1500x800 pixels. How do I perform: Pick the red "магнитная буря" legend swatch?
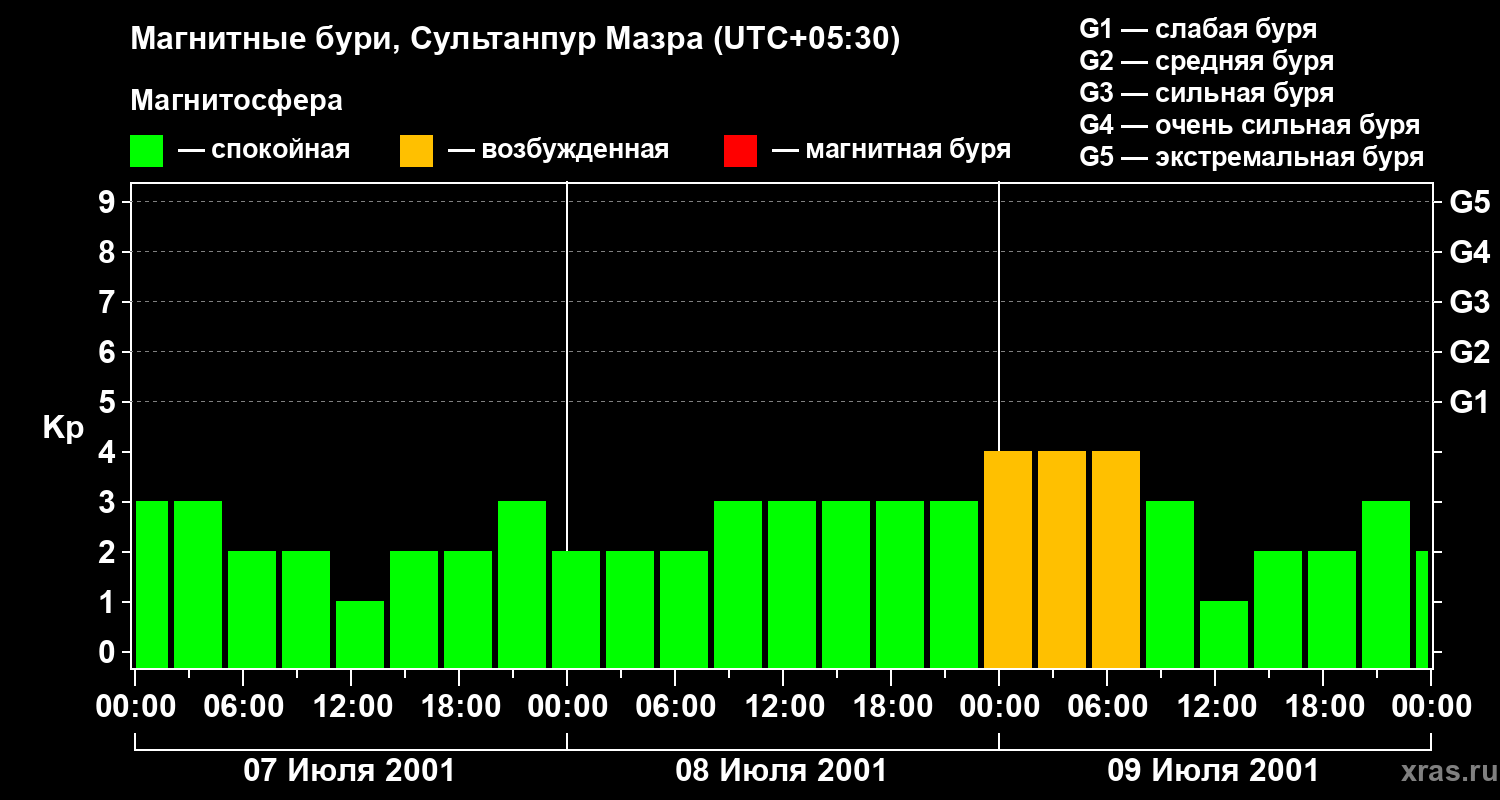[x=740, y=151]
